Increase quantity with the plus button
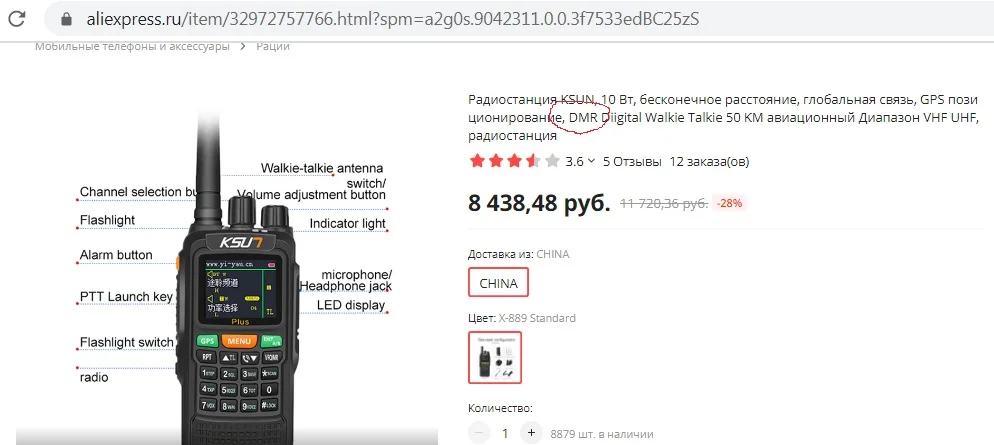994x445 pixels. pos(531,434)
